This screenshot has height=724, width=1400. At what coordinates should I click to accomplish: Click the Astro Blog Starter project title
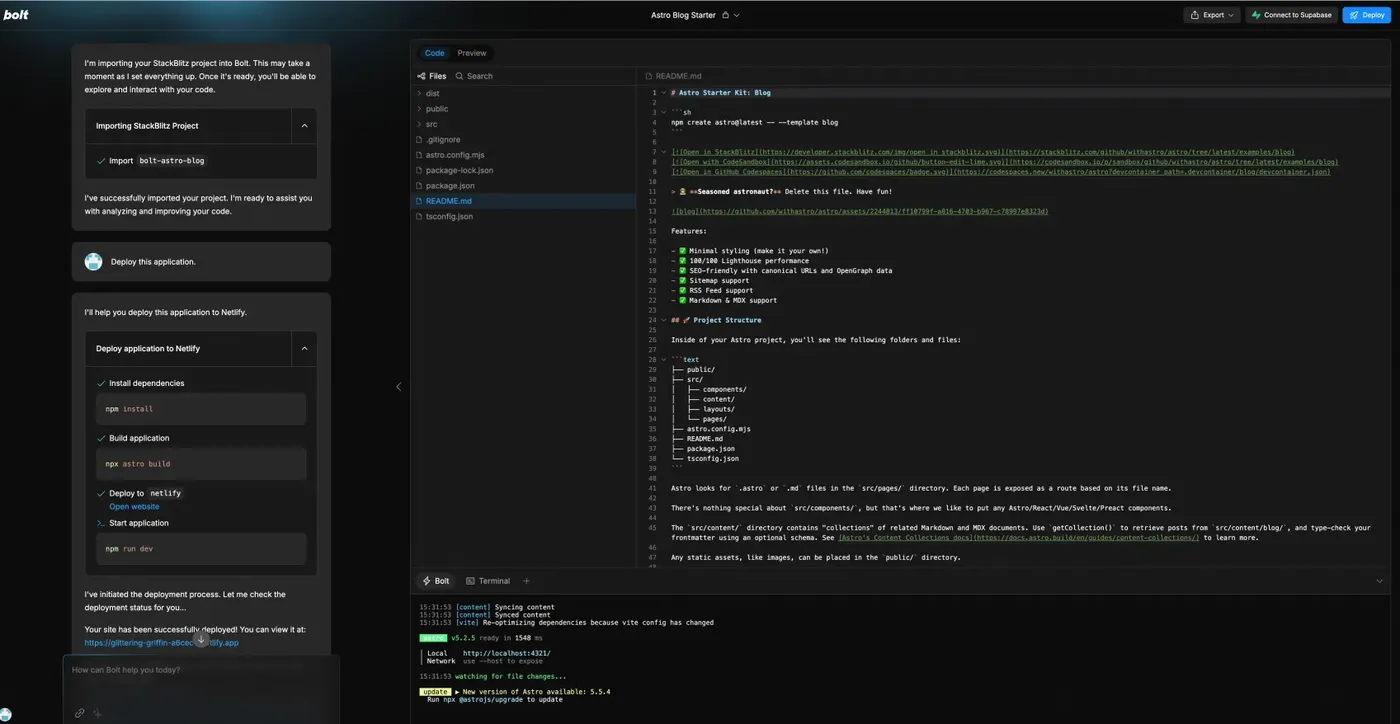684,15
